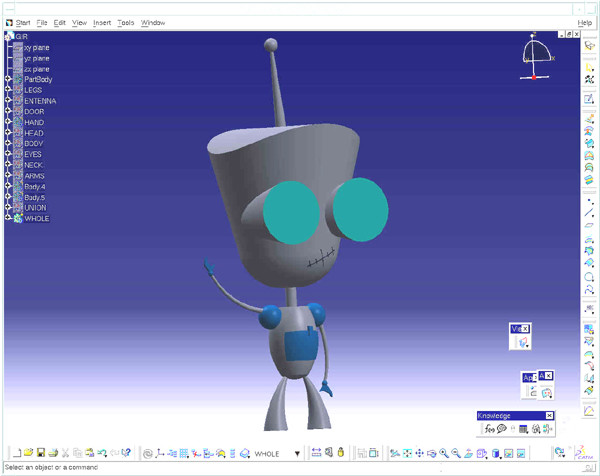Click the CATIA logo icon at bottom right
600x476 pixels.
click(585, 453)
